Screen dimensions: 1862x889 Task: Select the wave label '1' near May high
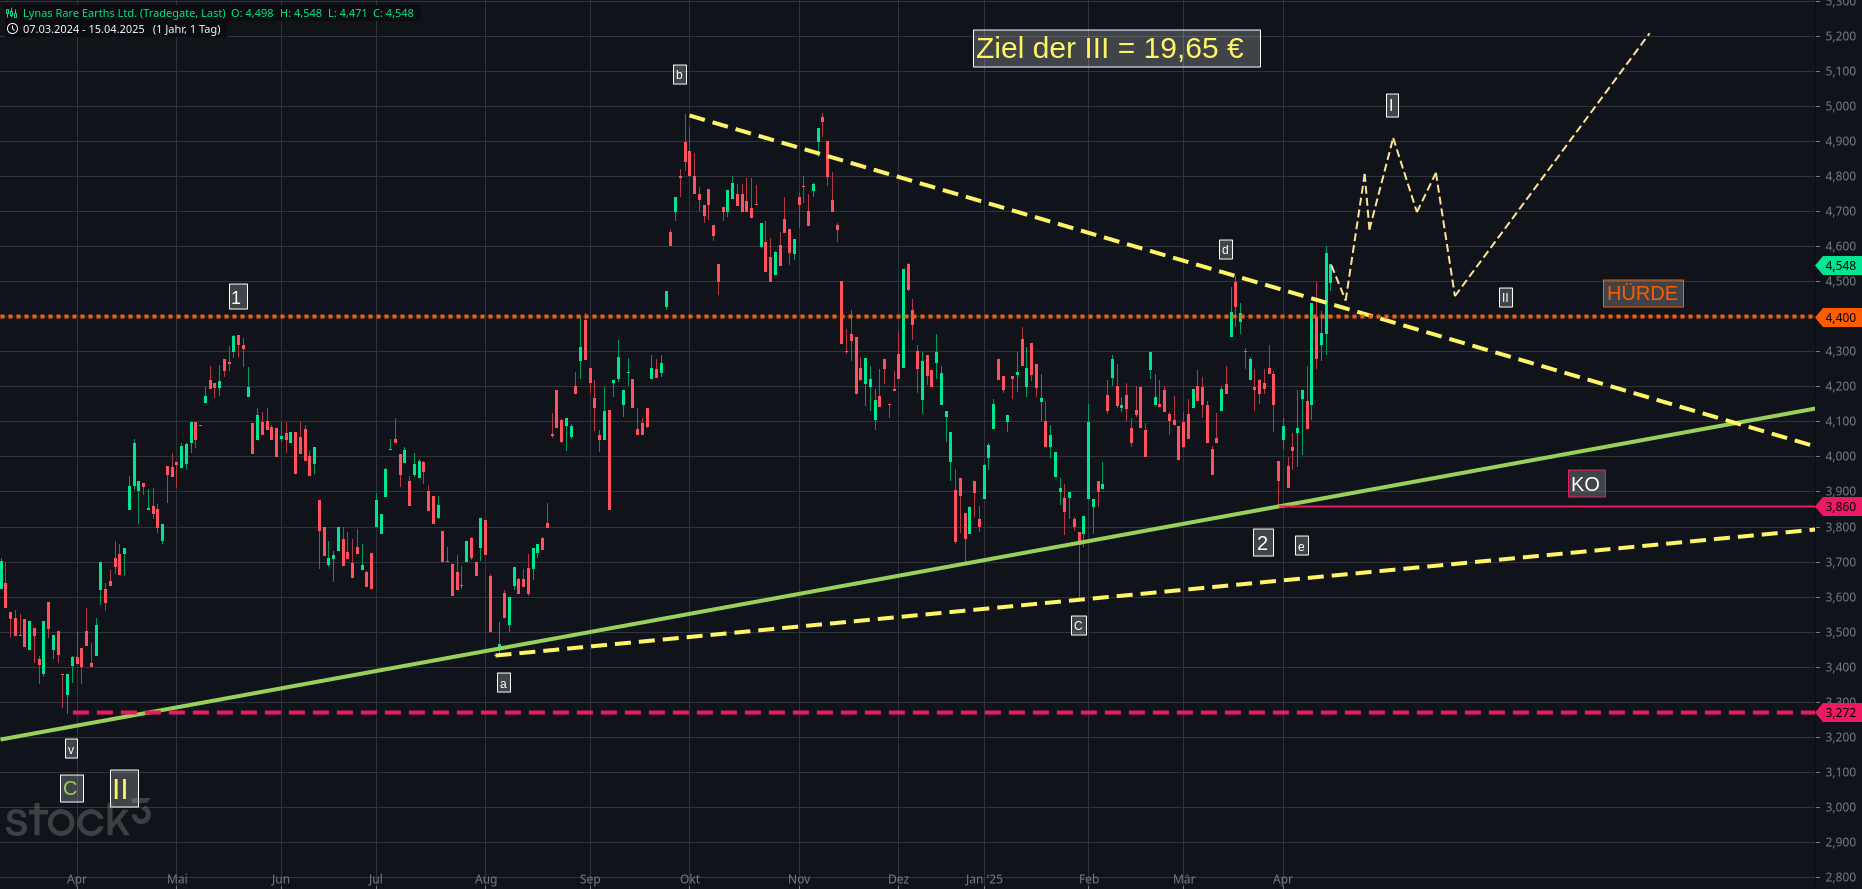pos(236,297)
